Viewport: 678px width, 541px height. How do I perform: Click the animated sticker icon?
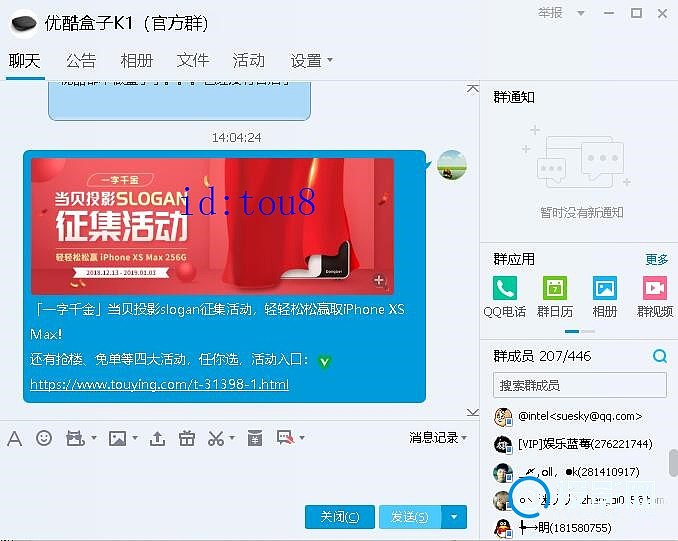[75, 438]
